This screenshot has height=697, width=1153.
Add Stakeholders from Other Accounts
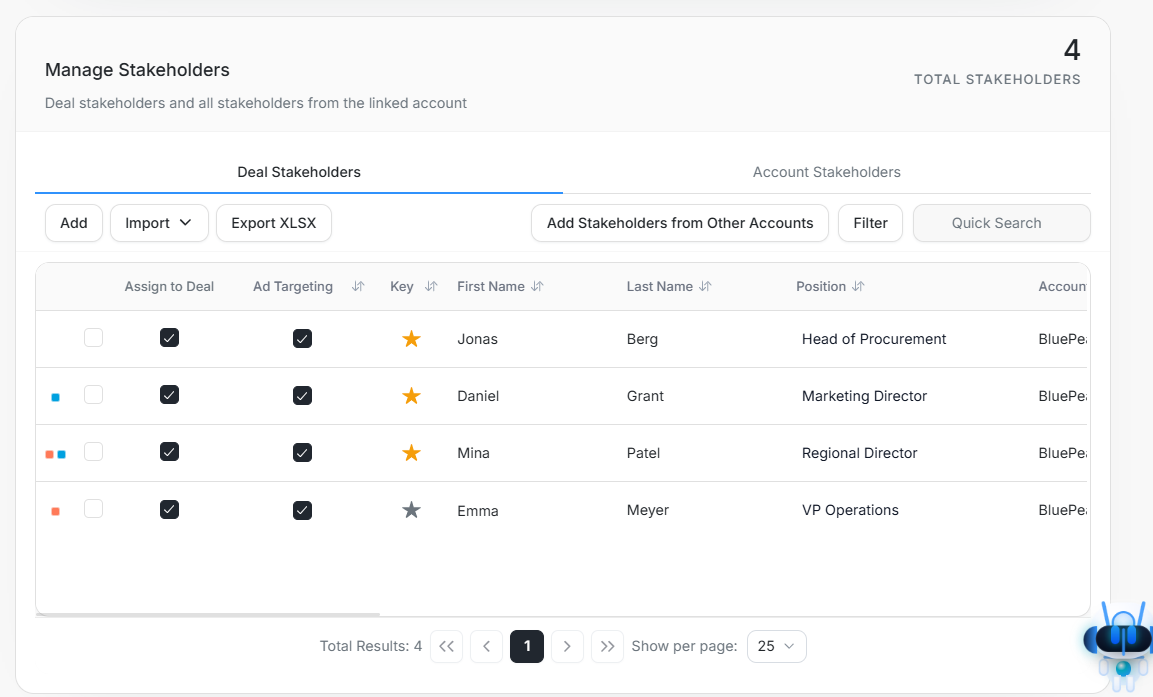coord(680,223)
